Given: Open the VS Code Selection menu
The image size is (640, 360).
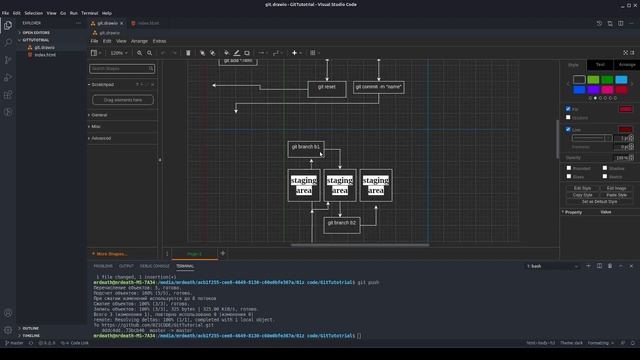Looking at the screenshot, I should (x=33, y=13).
